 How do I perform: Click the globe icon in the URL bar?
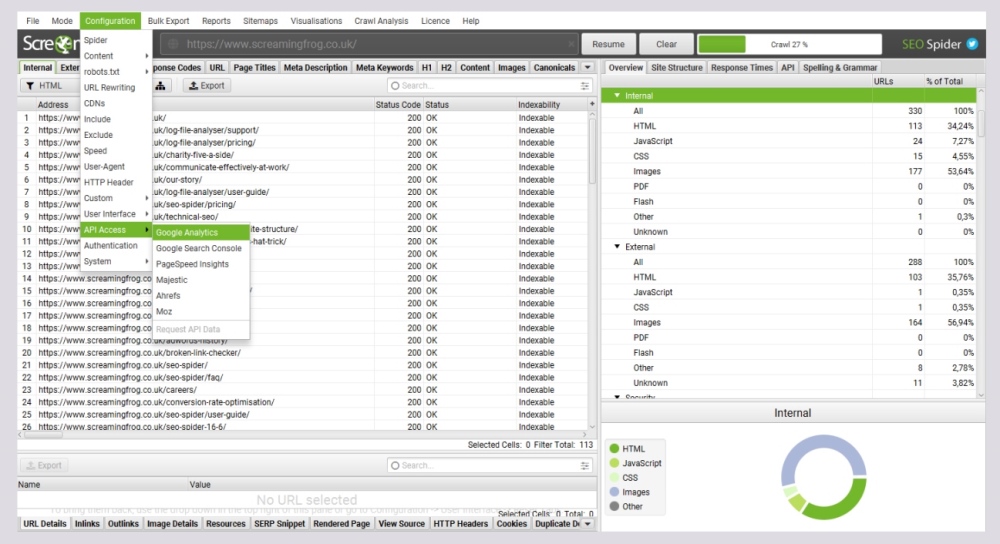[x=172, y=44]
